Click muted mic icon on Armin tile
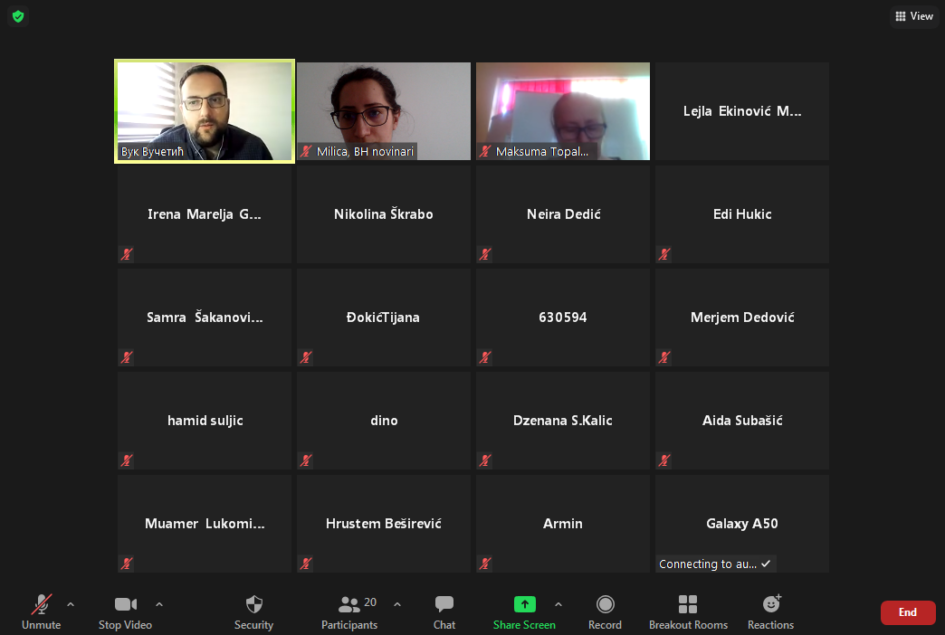This screenshot has height=635, width=945. 485,563
